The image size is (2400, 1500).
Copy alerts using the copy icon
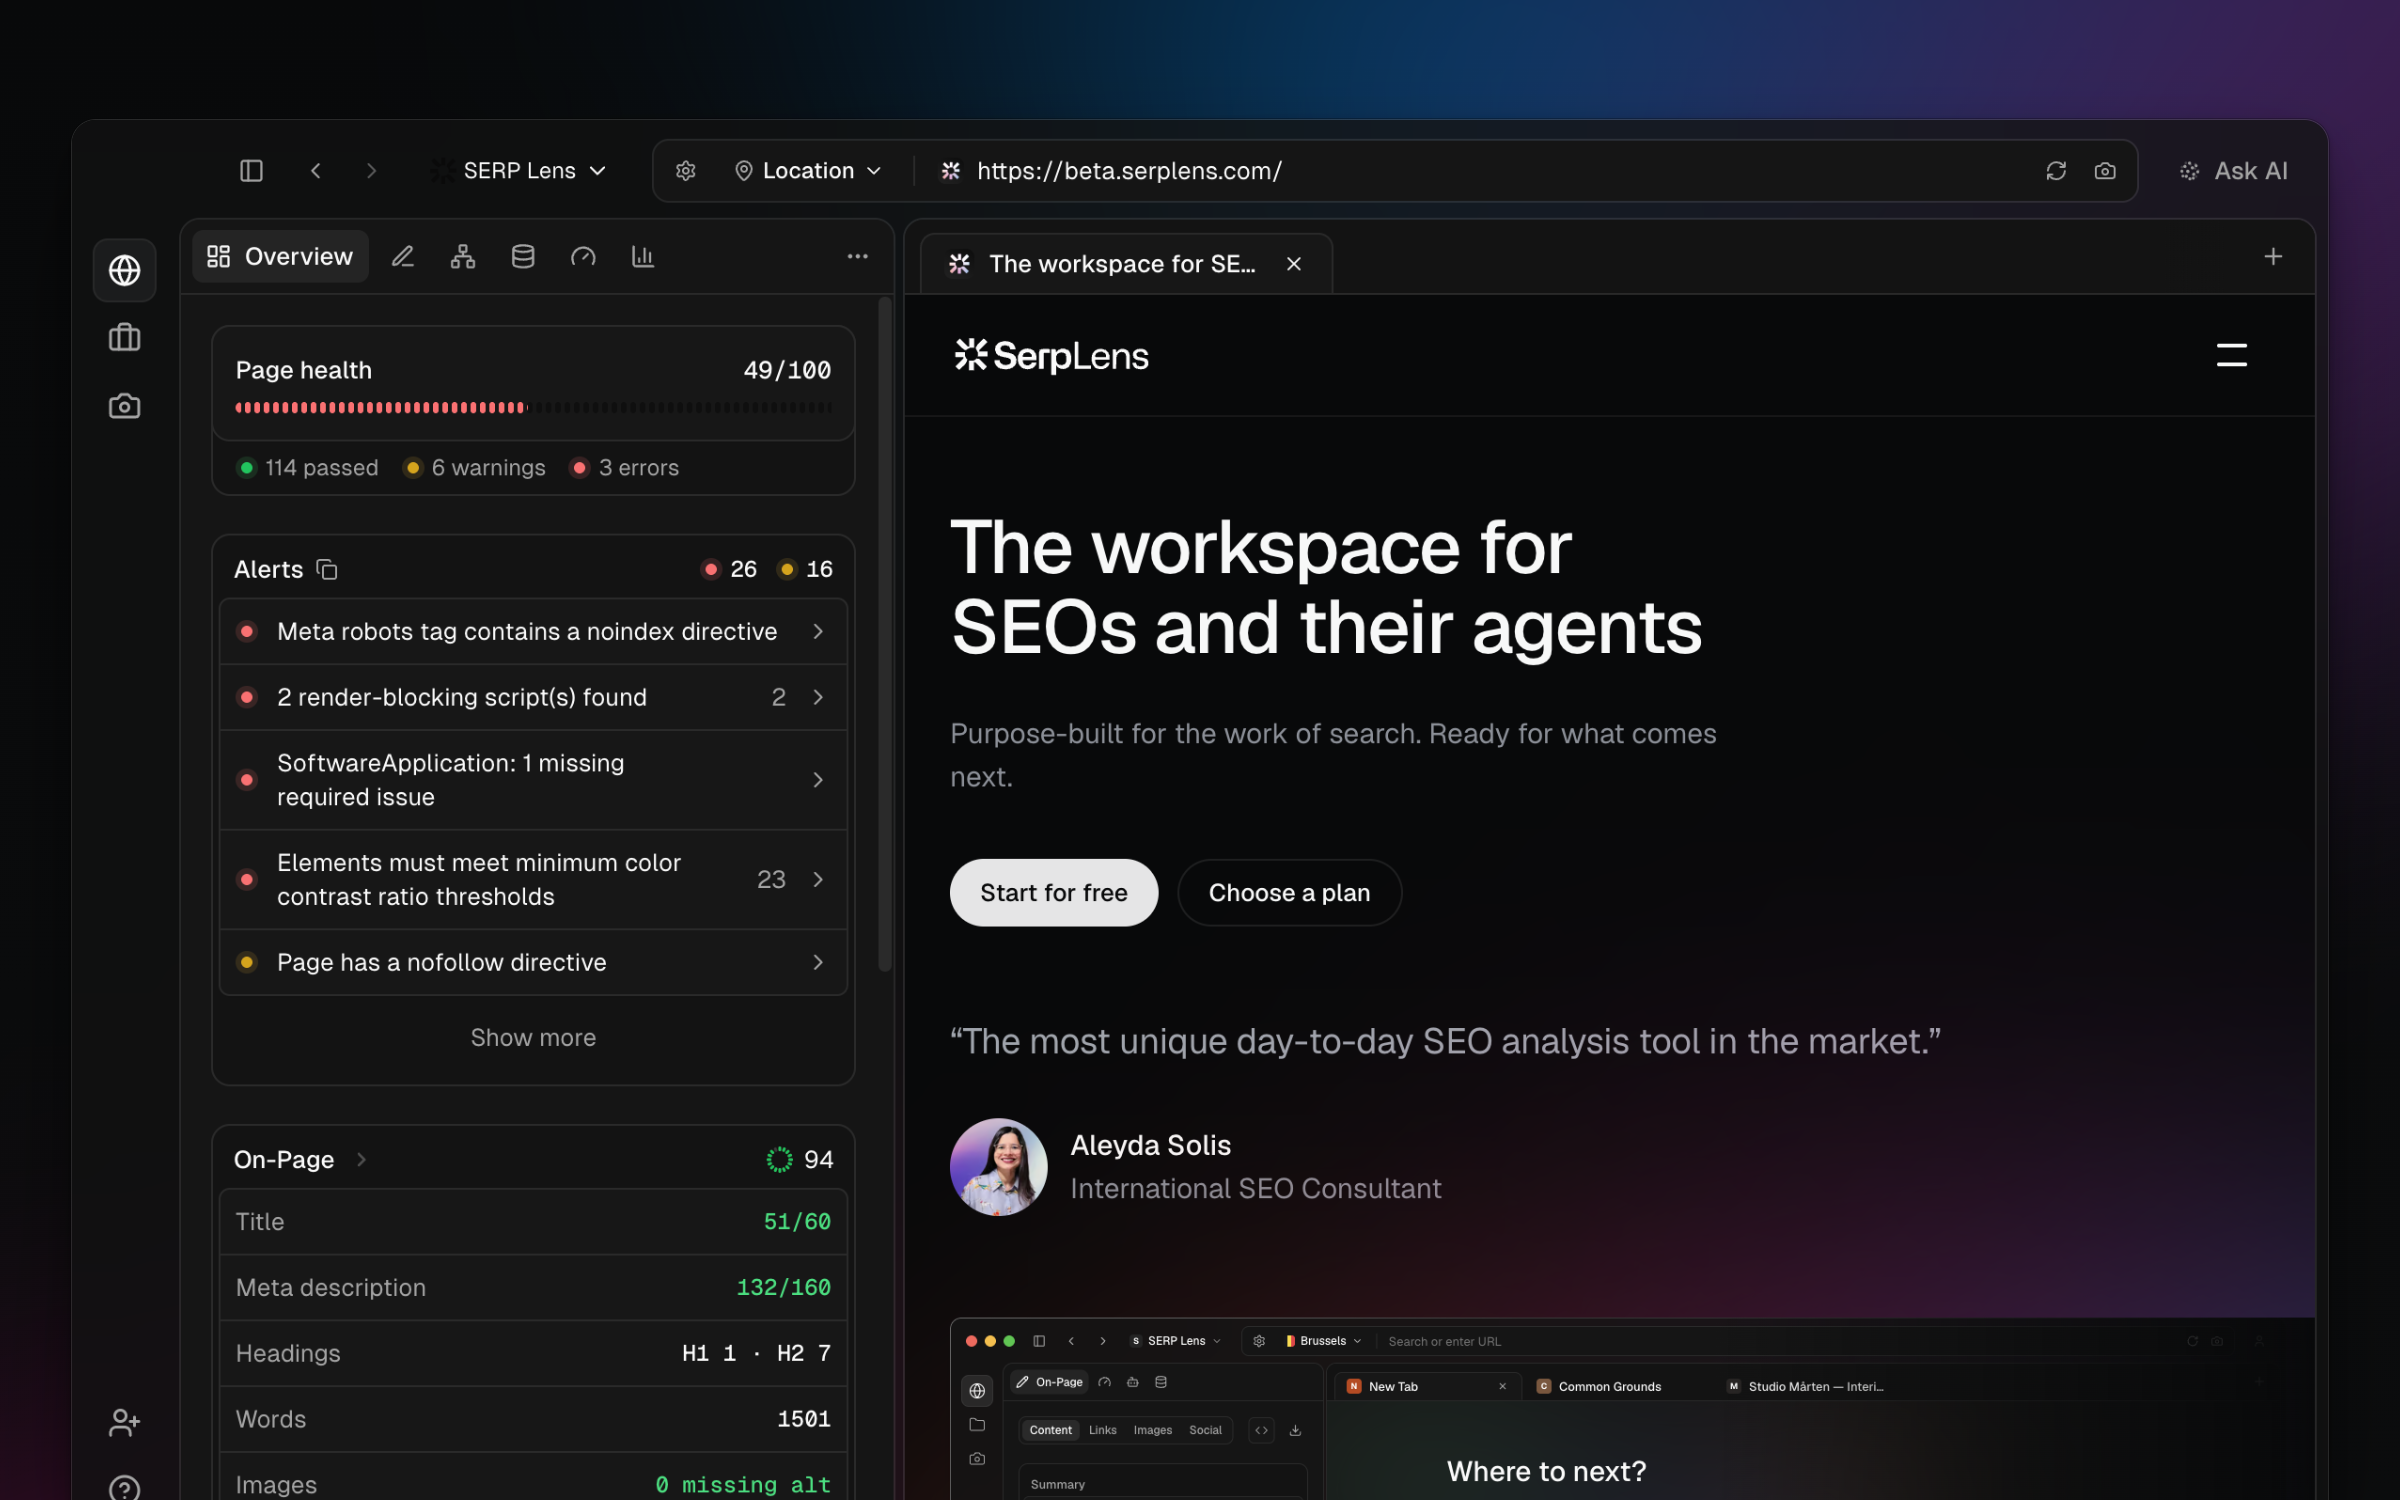[x=327, y=569]
